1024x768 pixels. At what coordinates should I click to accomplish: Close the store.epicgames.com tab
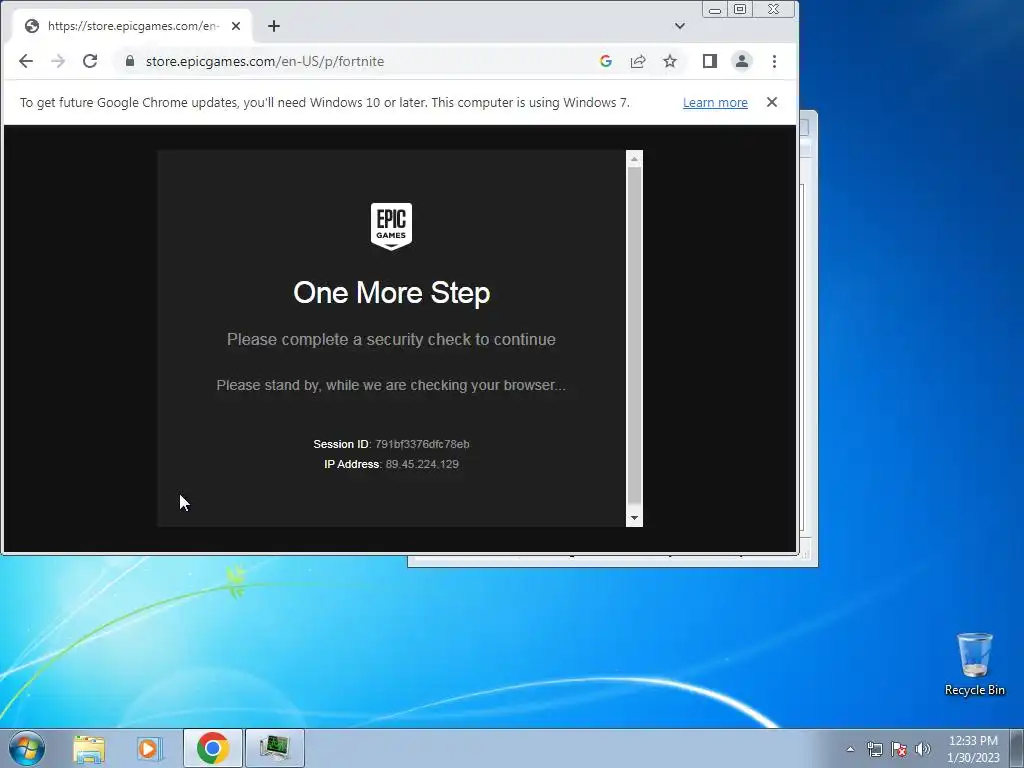pyautogui.click(x=236, y=26)
